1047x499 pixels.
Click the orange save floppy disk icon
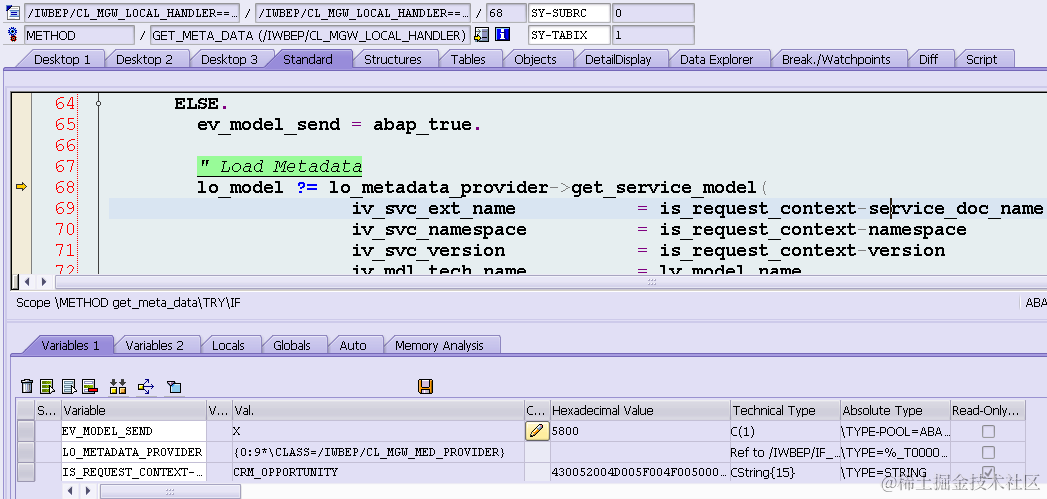point(425,385)
